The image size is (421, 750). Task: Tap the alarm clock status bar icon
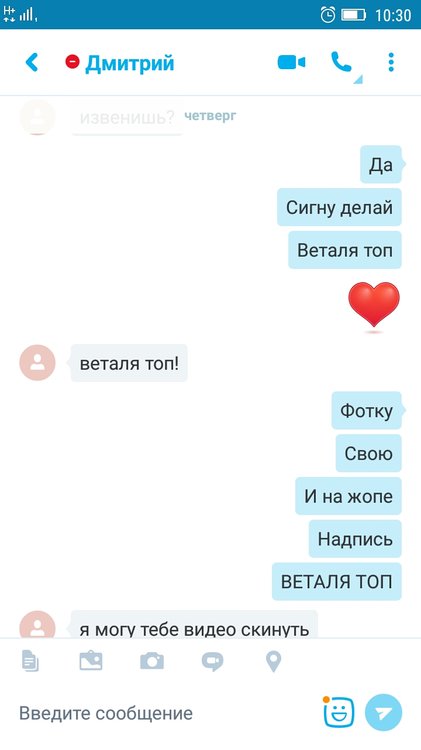(x=328, y=14)
